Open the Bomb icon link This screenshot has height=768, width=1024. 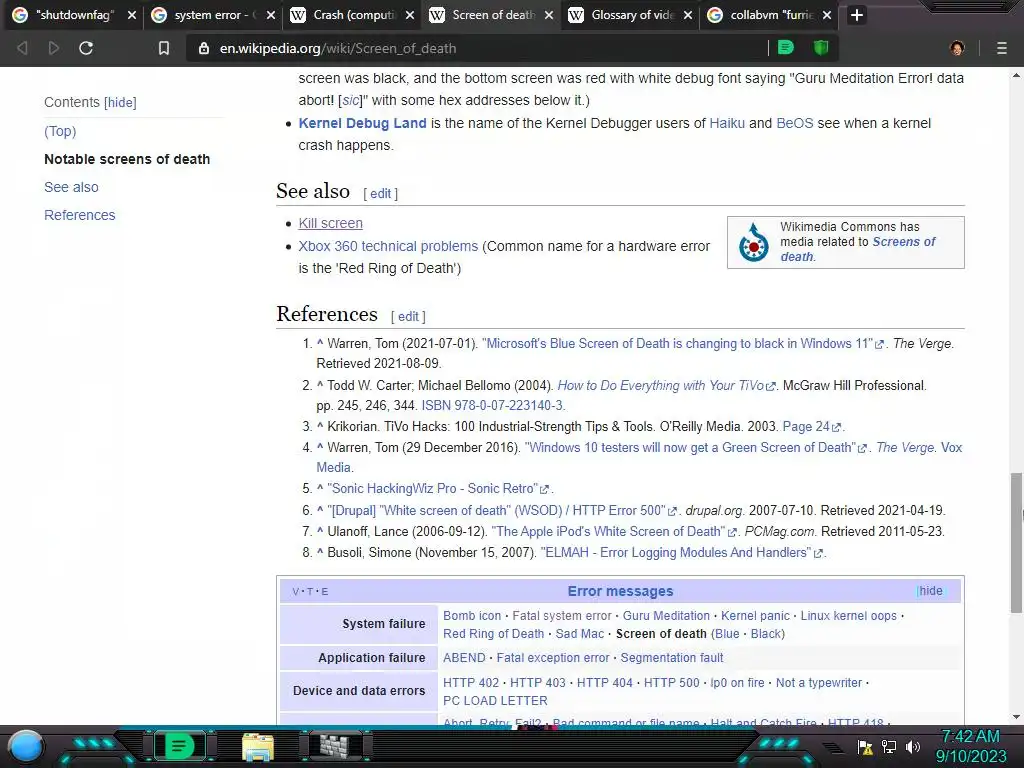pyautogui.click(x=472, y=616)
